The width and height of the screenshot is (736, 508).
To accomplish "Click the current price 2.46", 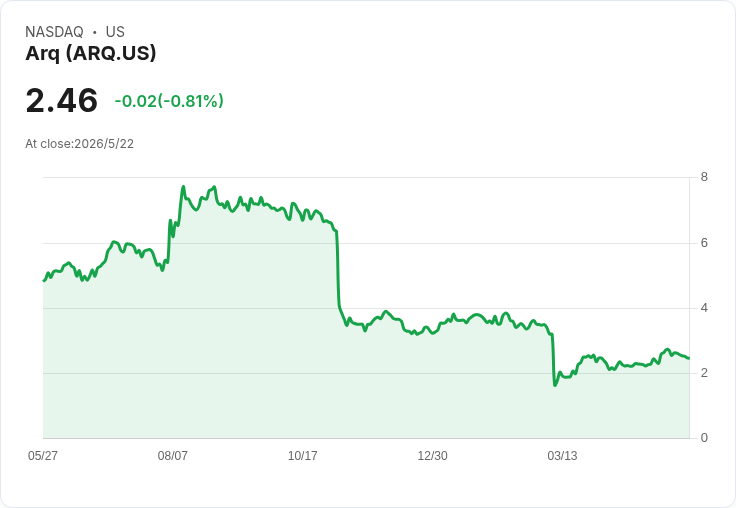I will (61, 100).
